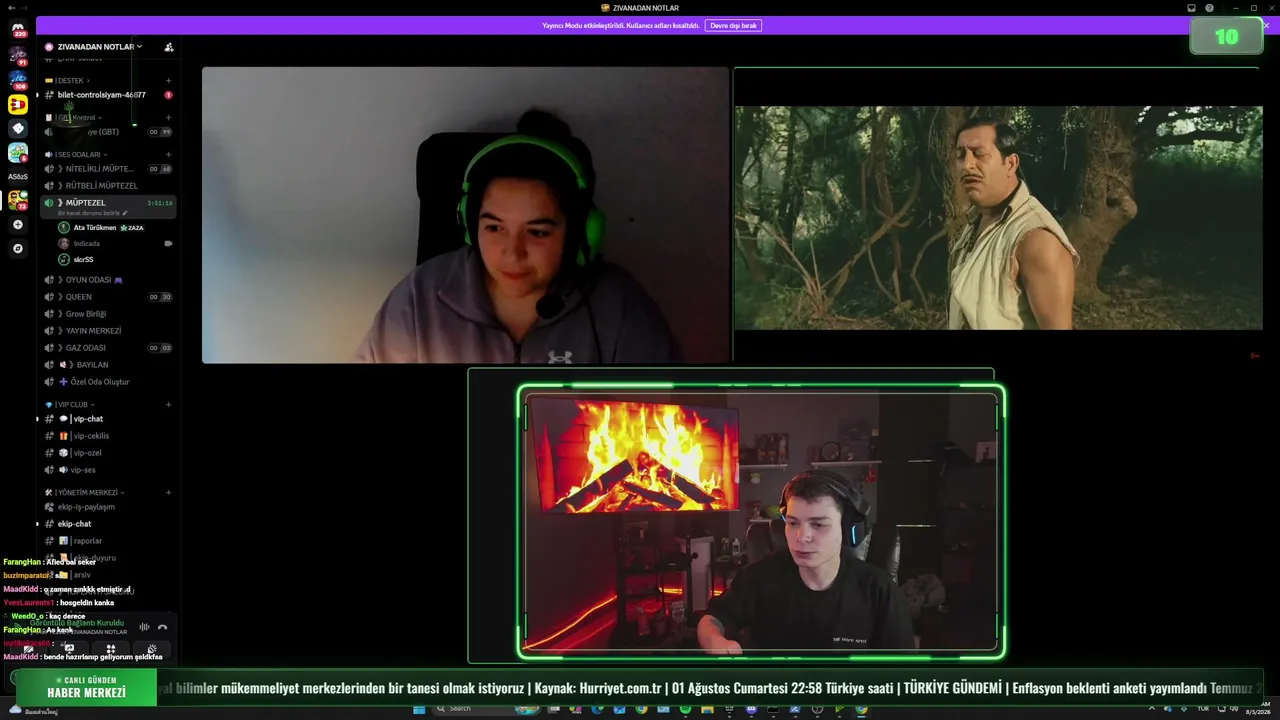
Task: Open the yellow and red server icon
Action: coord(18,104)
